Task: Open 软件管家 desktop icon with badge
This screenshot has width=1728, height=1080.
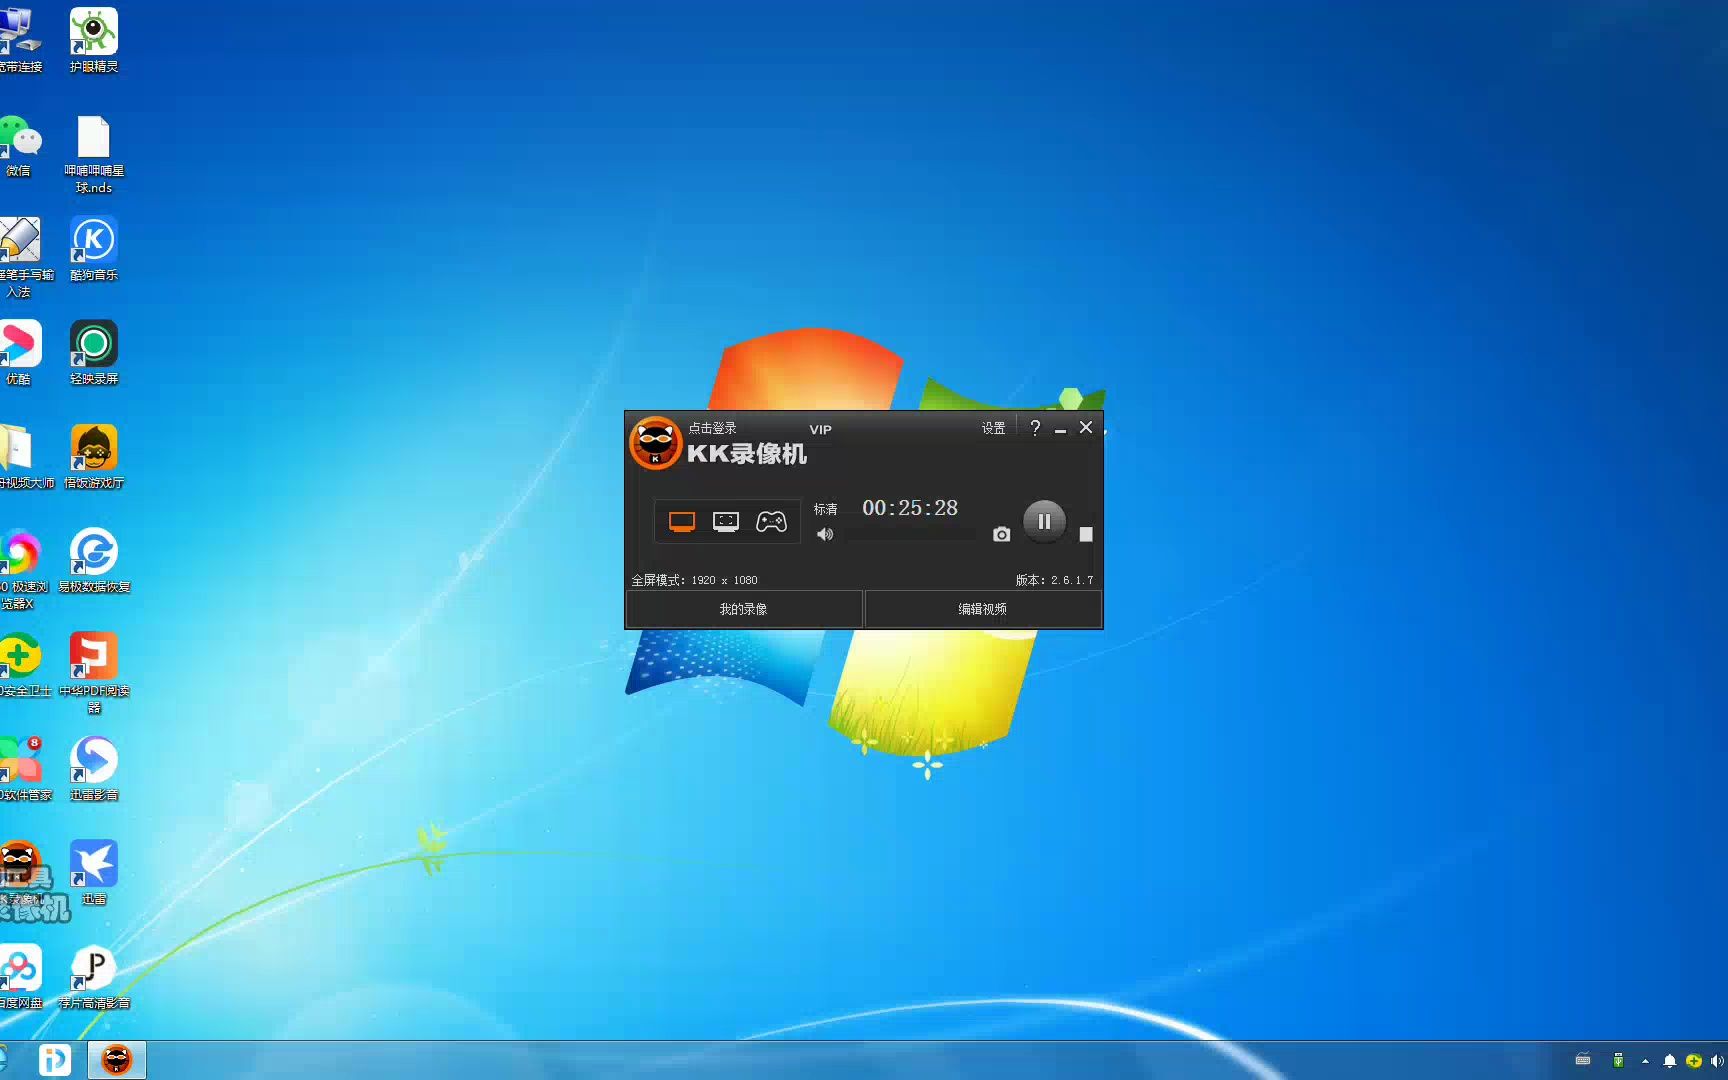Action: point(22,768)
